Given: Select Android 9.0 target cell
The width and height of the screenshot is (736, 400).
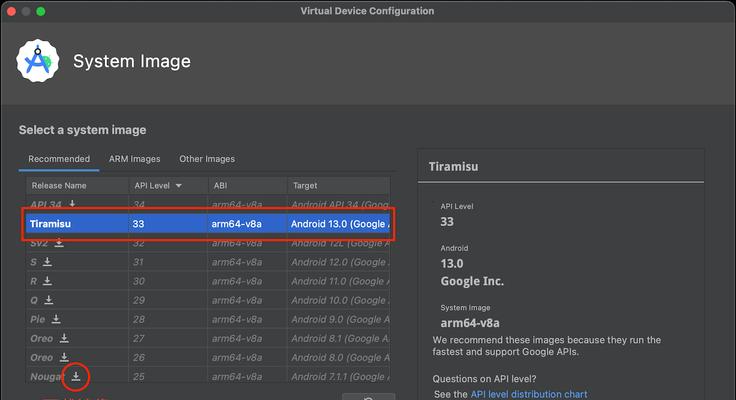Looking at the screenshot, I should tap(340, 319).
